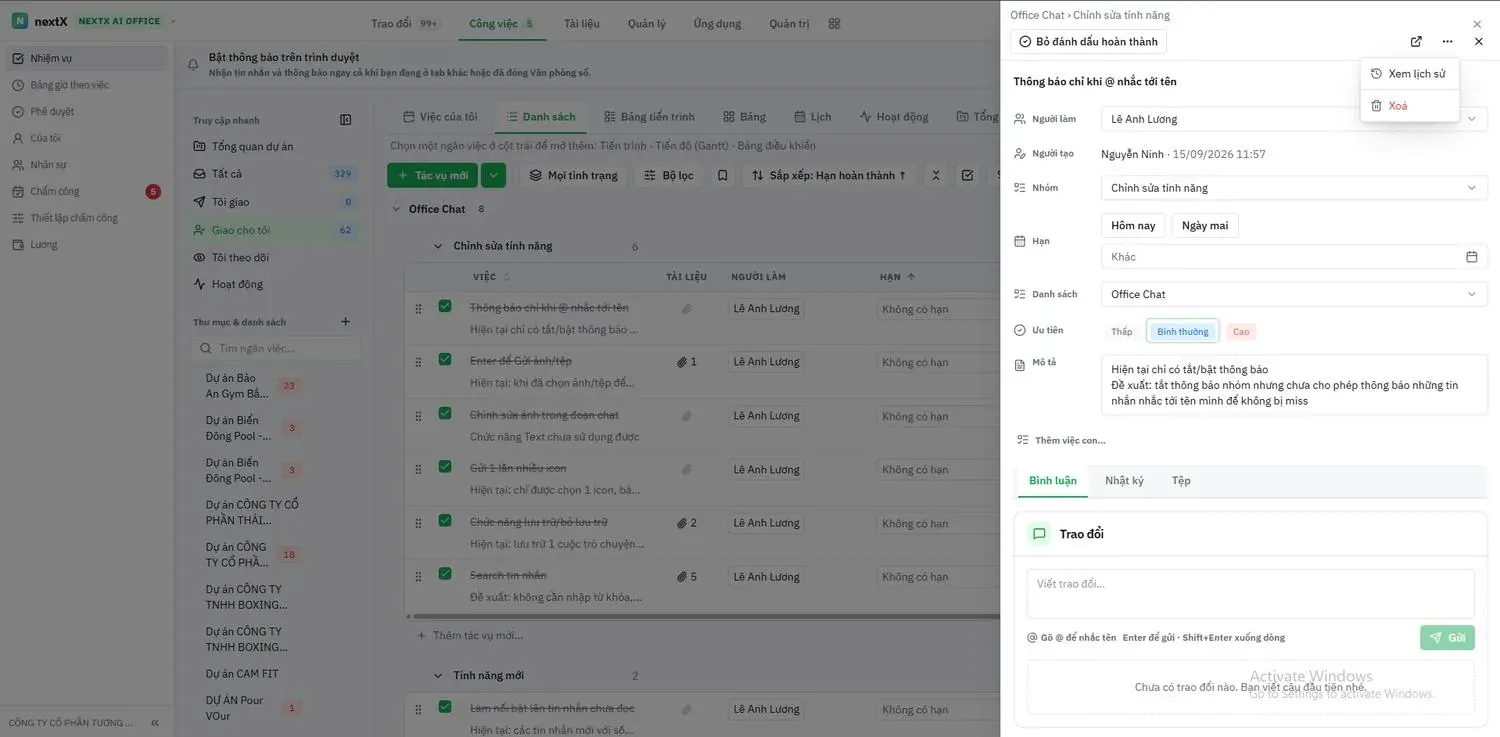Click the drag handle of 'Gửi 1 lần nhiều icon'
The image size is (1500, 737).
click(419, 470)
